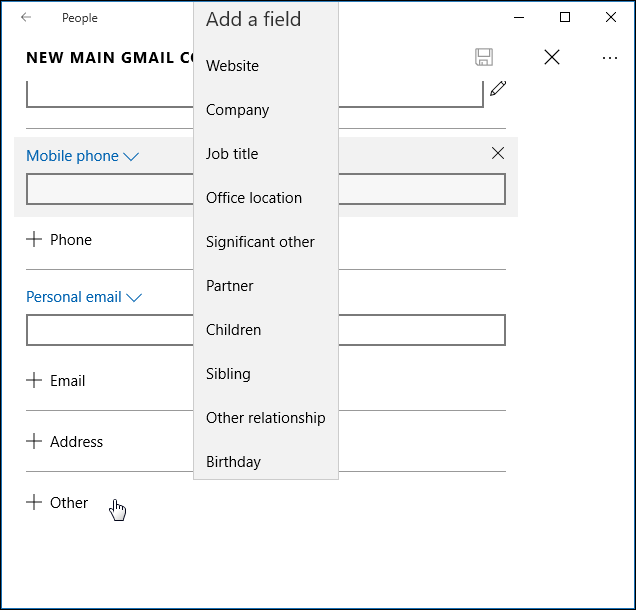Image resolution: width=636 pixels, height=610 pixels.
Task: Open the more options ellipsis menu
Action: pos(610,58)
